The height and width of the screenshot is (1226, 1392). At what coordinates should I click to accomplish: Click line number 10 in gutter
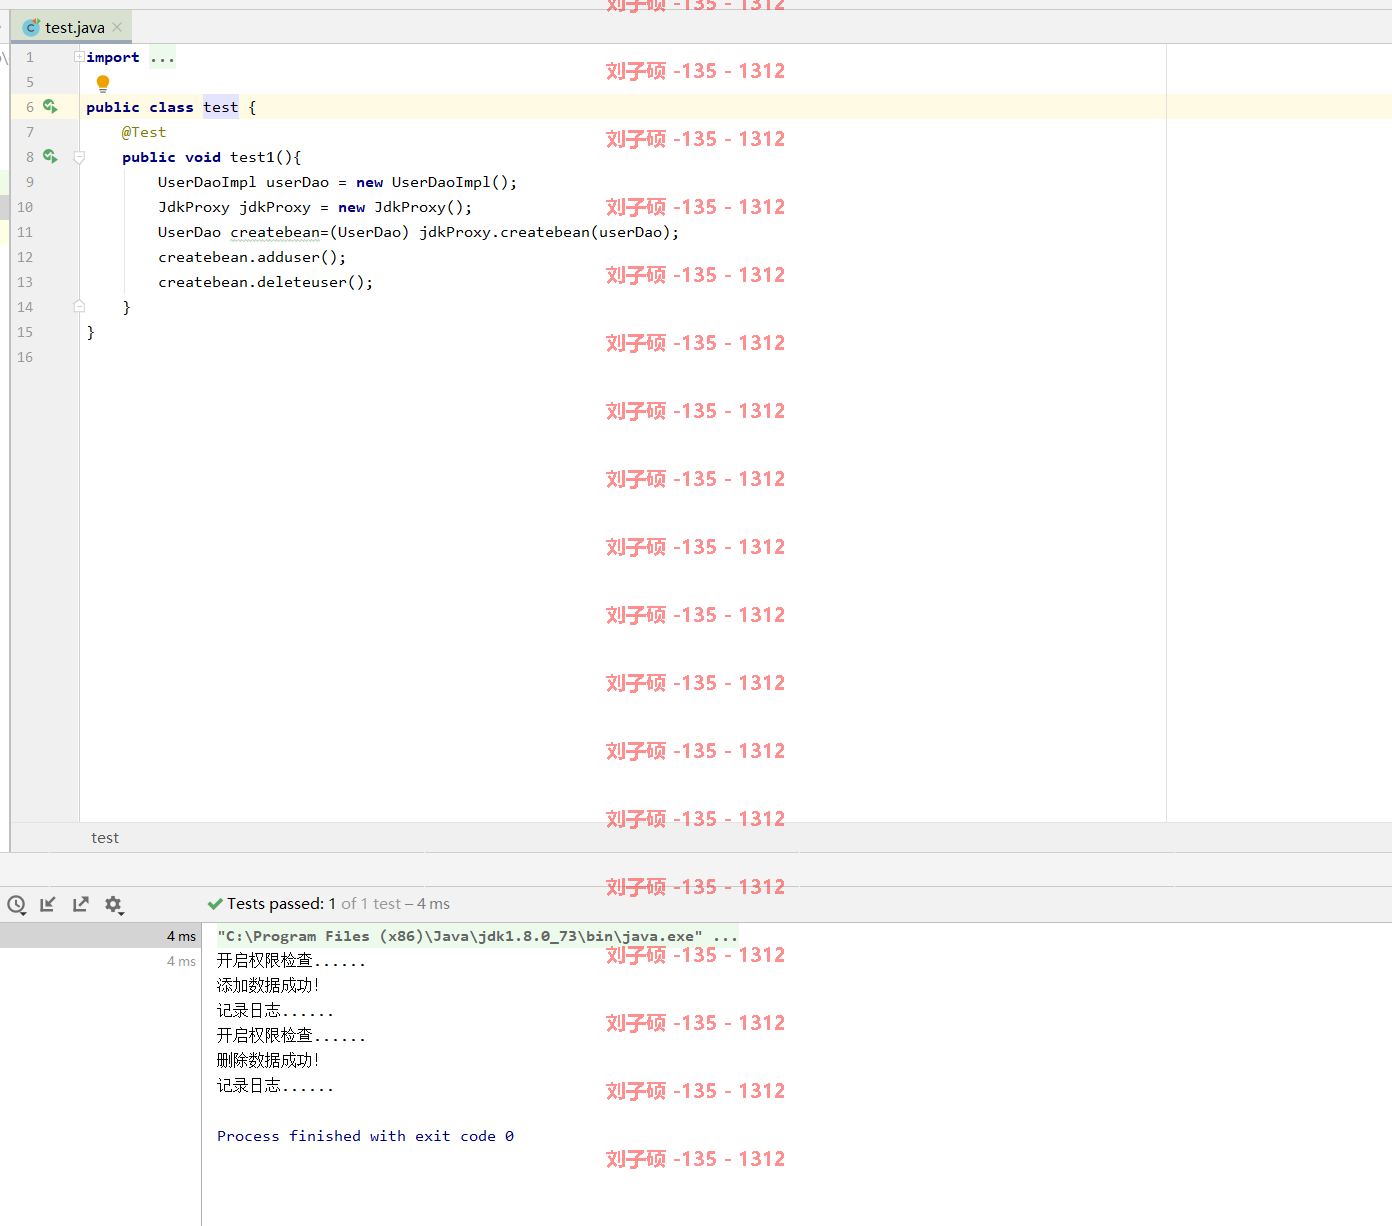pos(25,207)
